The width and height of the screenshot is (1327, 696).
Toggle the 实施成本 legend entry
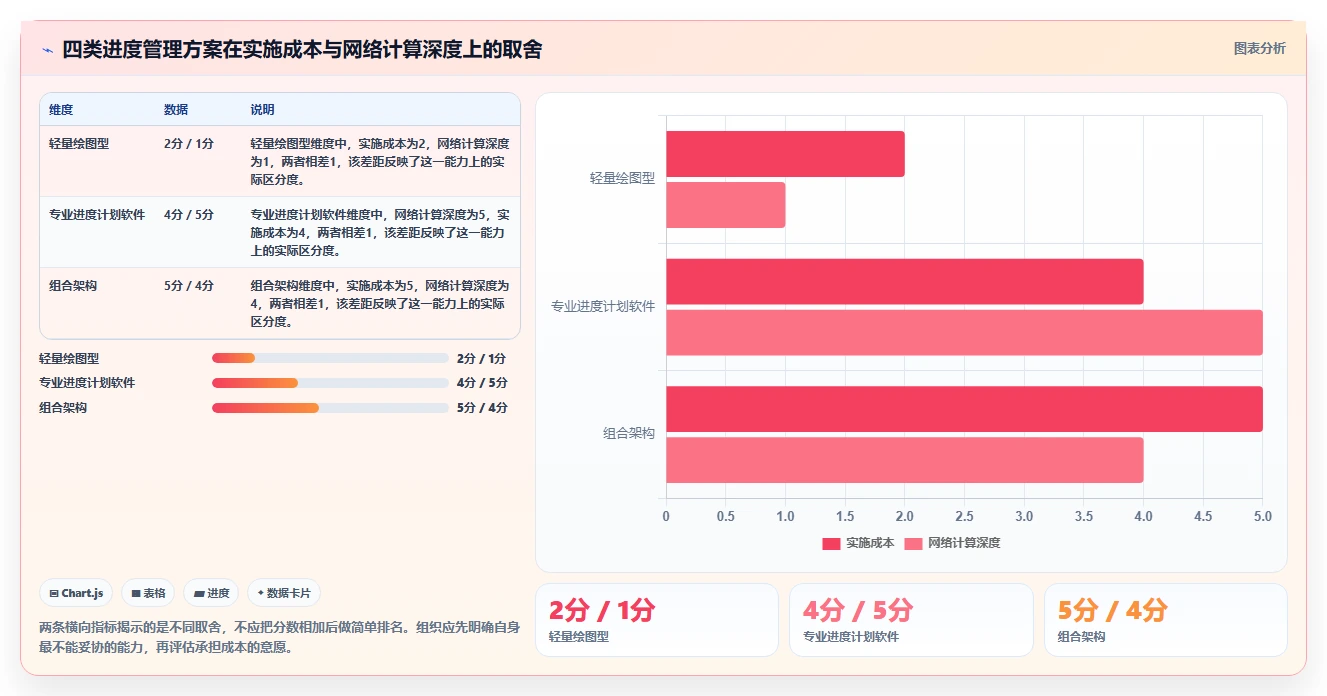[x=858, y=543]
